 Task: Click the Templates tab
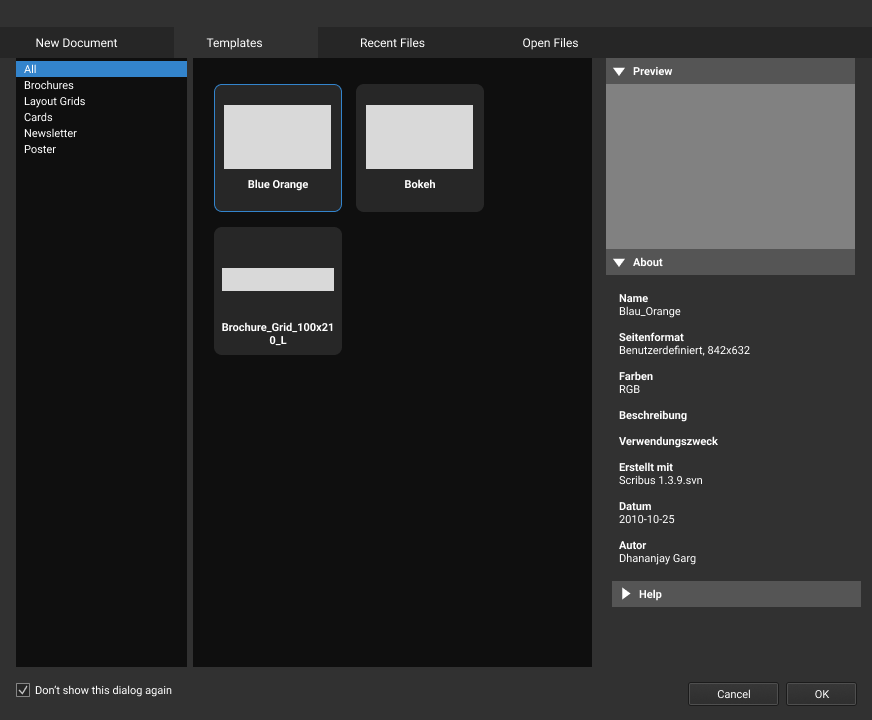pyautogui.click(x=234, y=43)
